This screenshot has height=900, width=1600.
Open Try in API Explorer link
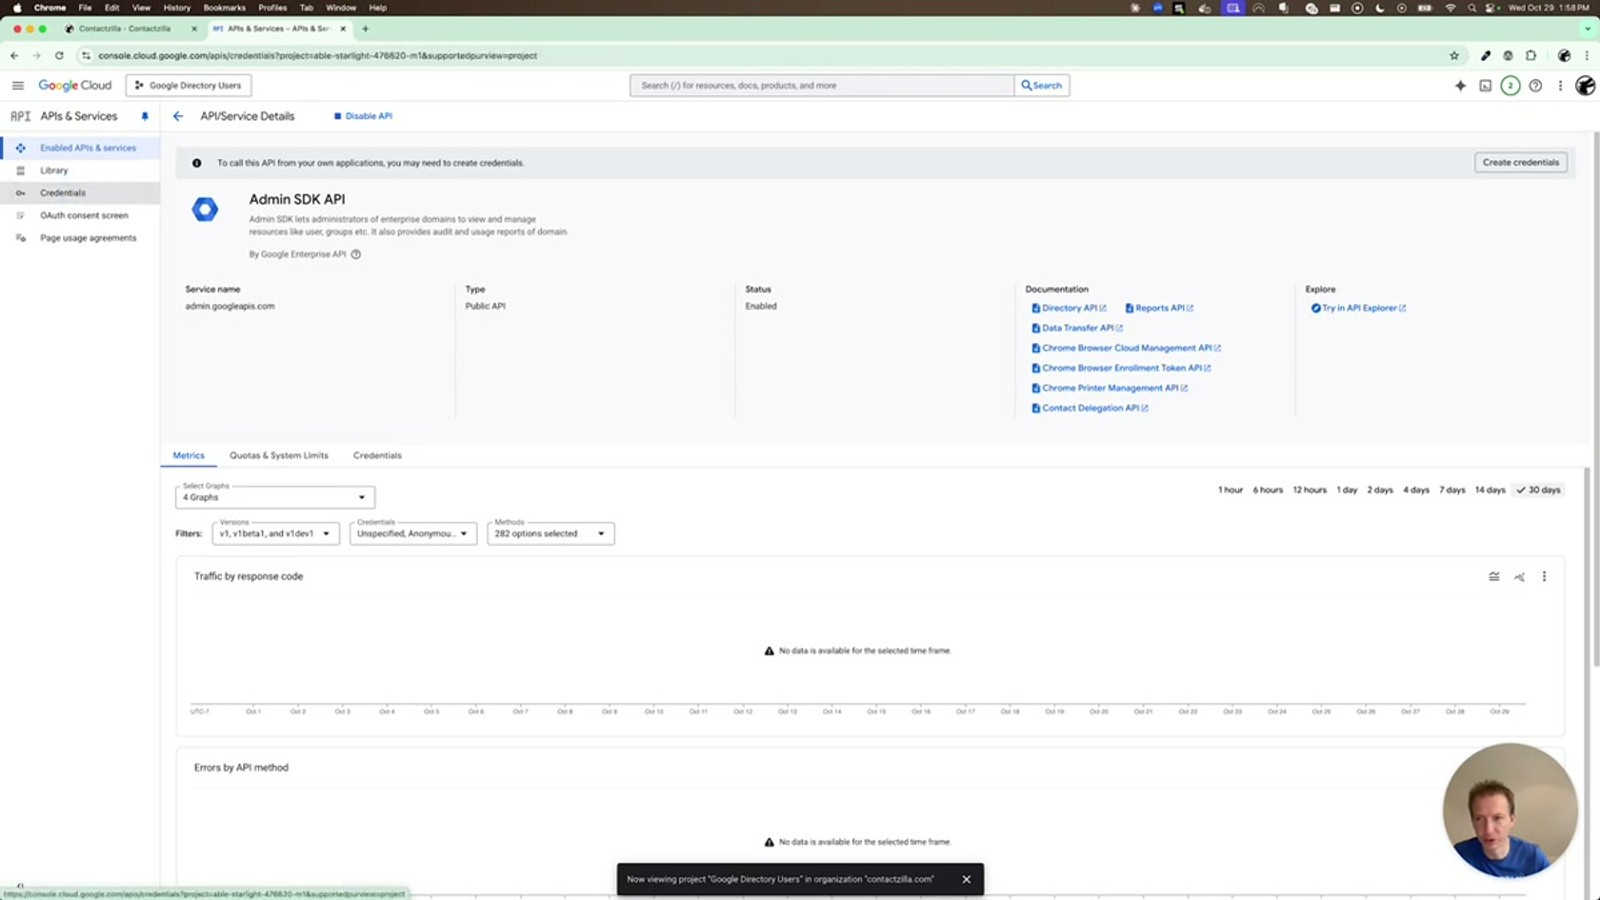point(1358,308)
